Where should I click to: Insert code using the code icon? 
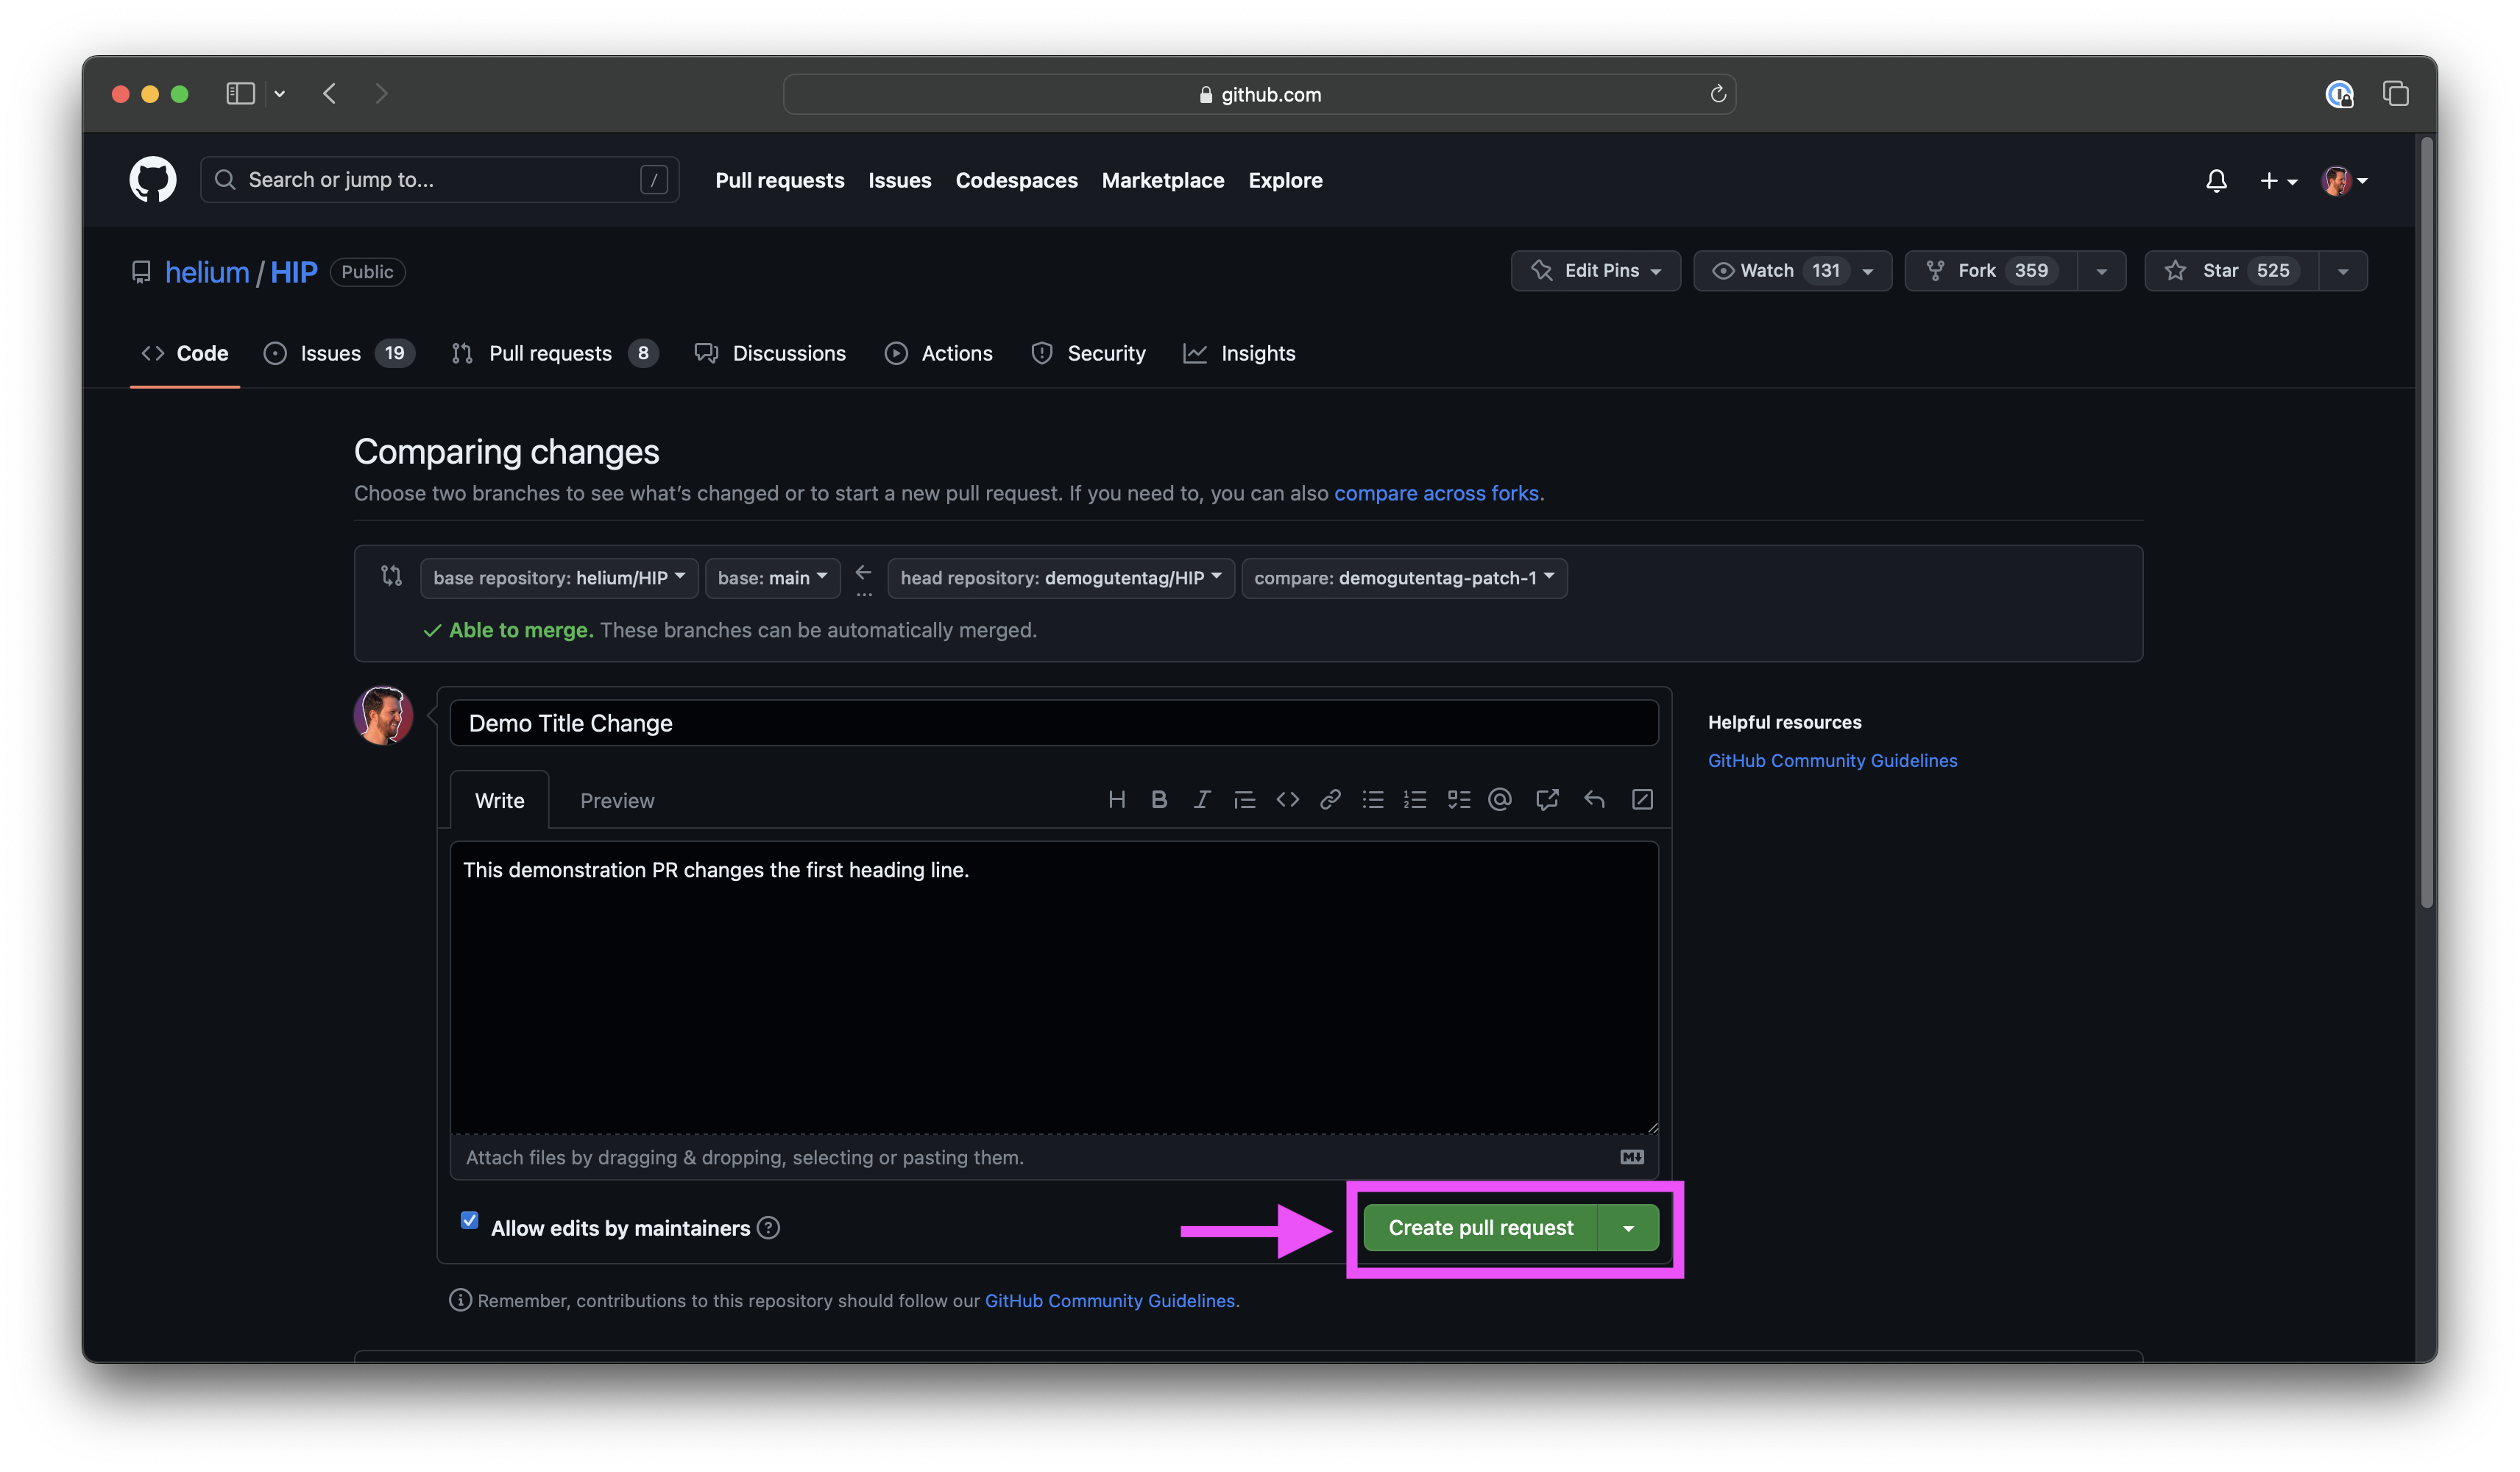pos(1287,799)
